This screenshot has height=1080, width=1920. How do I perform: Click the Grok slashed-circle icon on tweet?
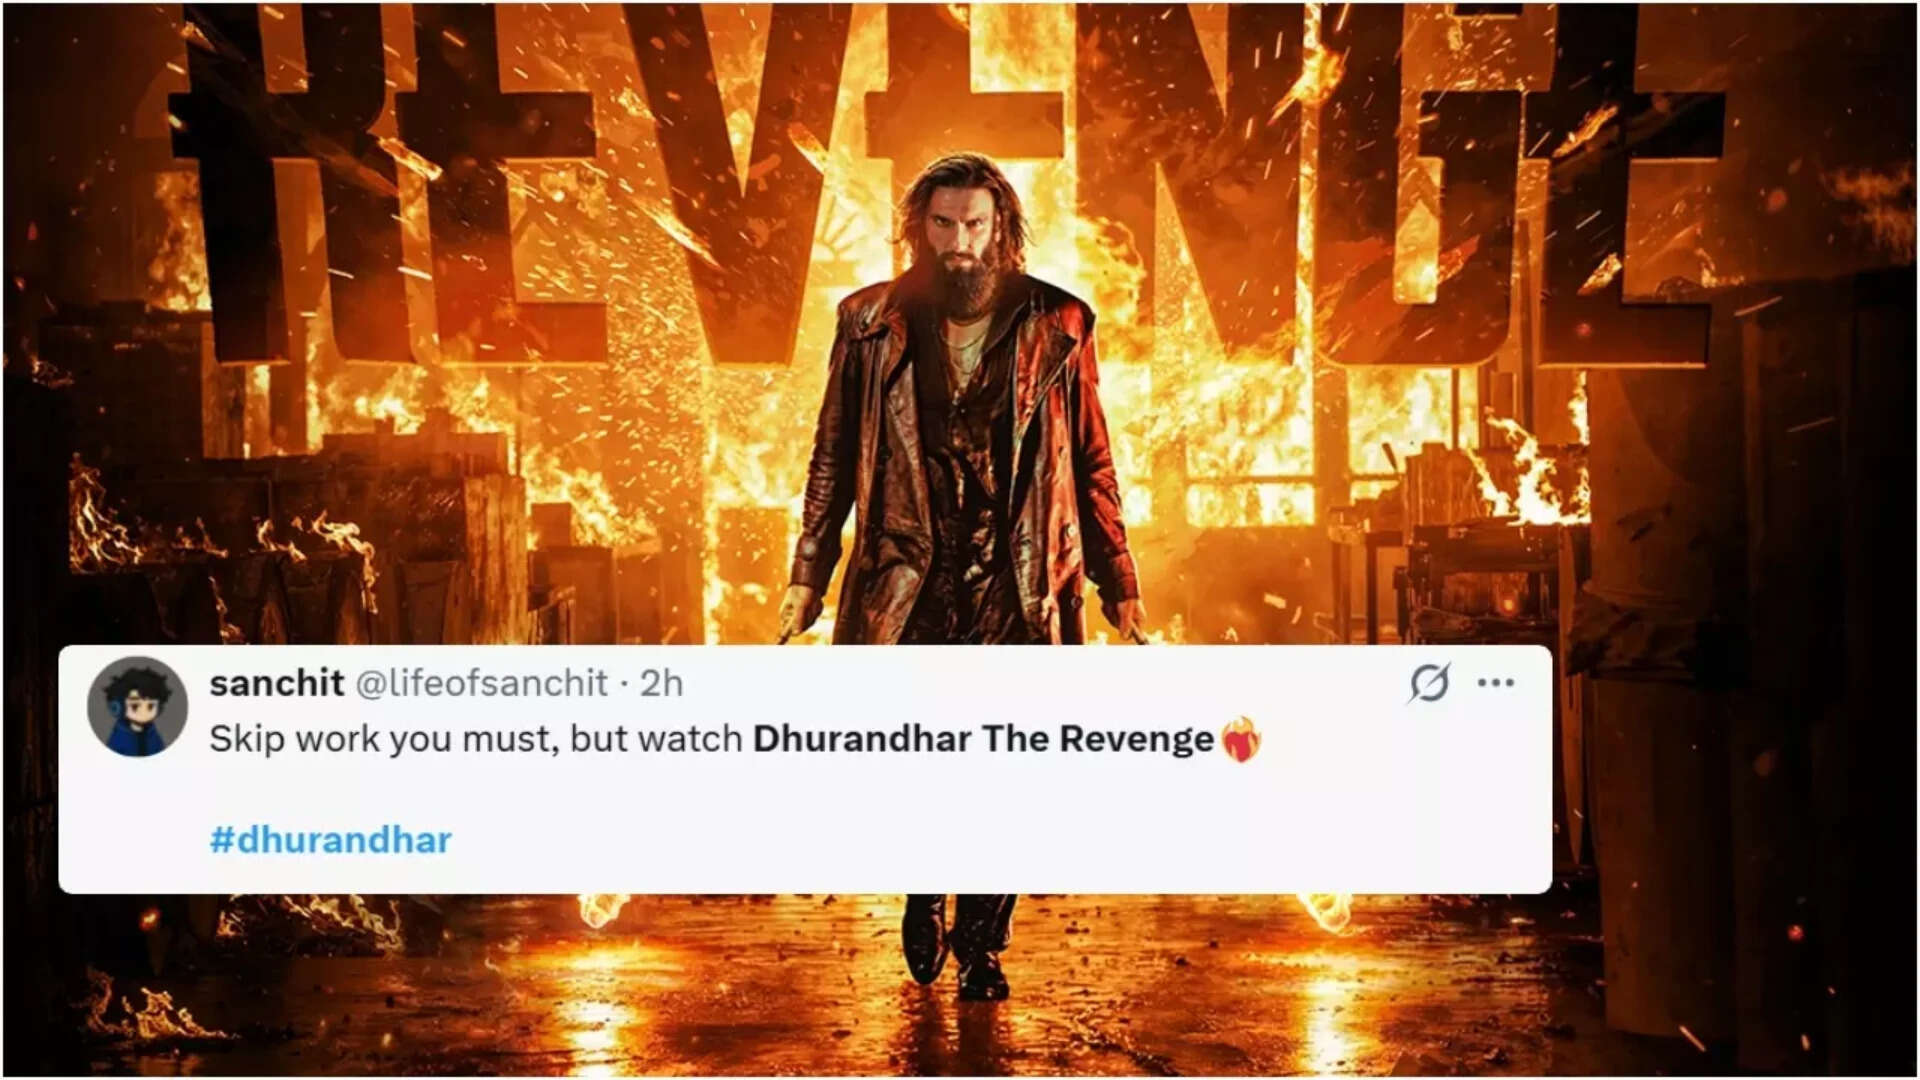point(1429,683)
